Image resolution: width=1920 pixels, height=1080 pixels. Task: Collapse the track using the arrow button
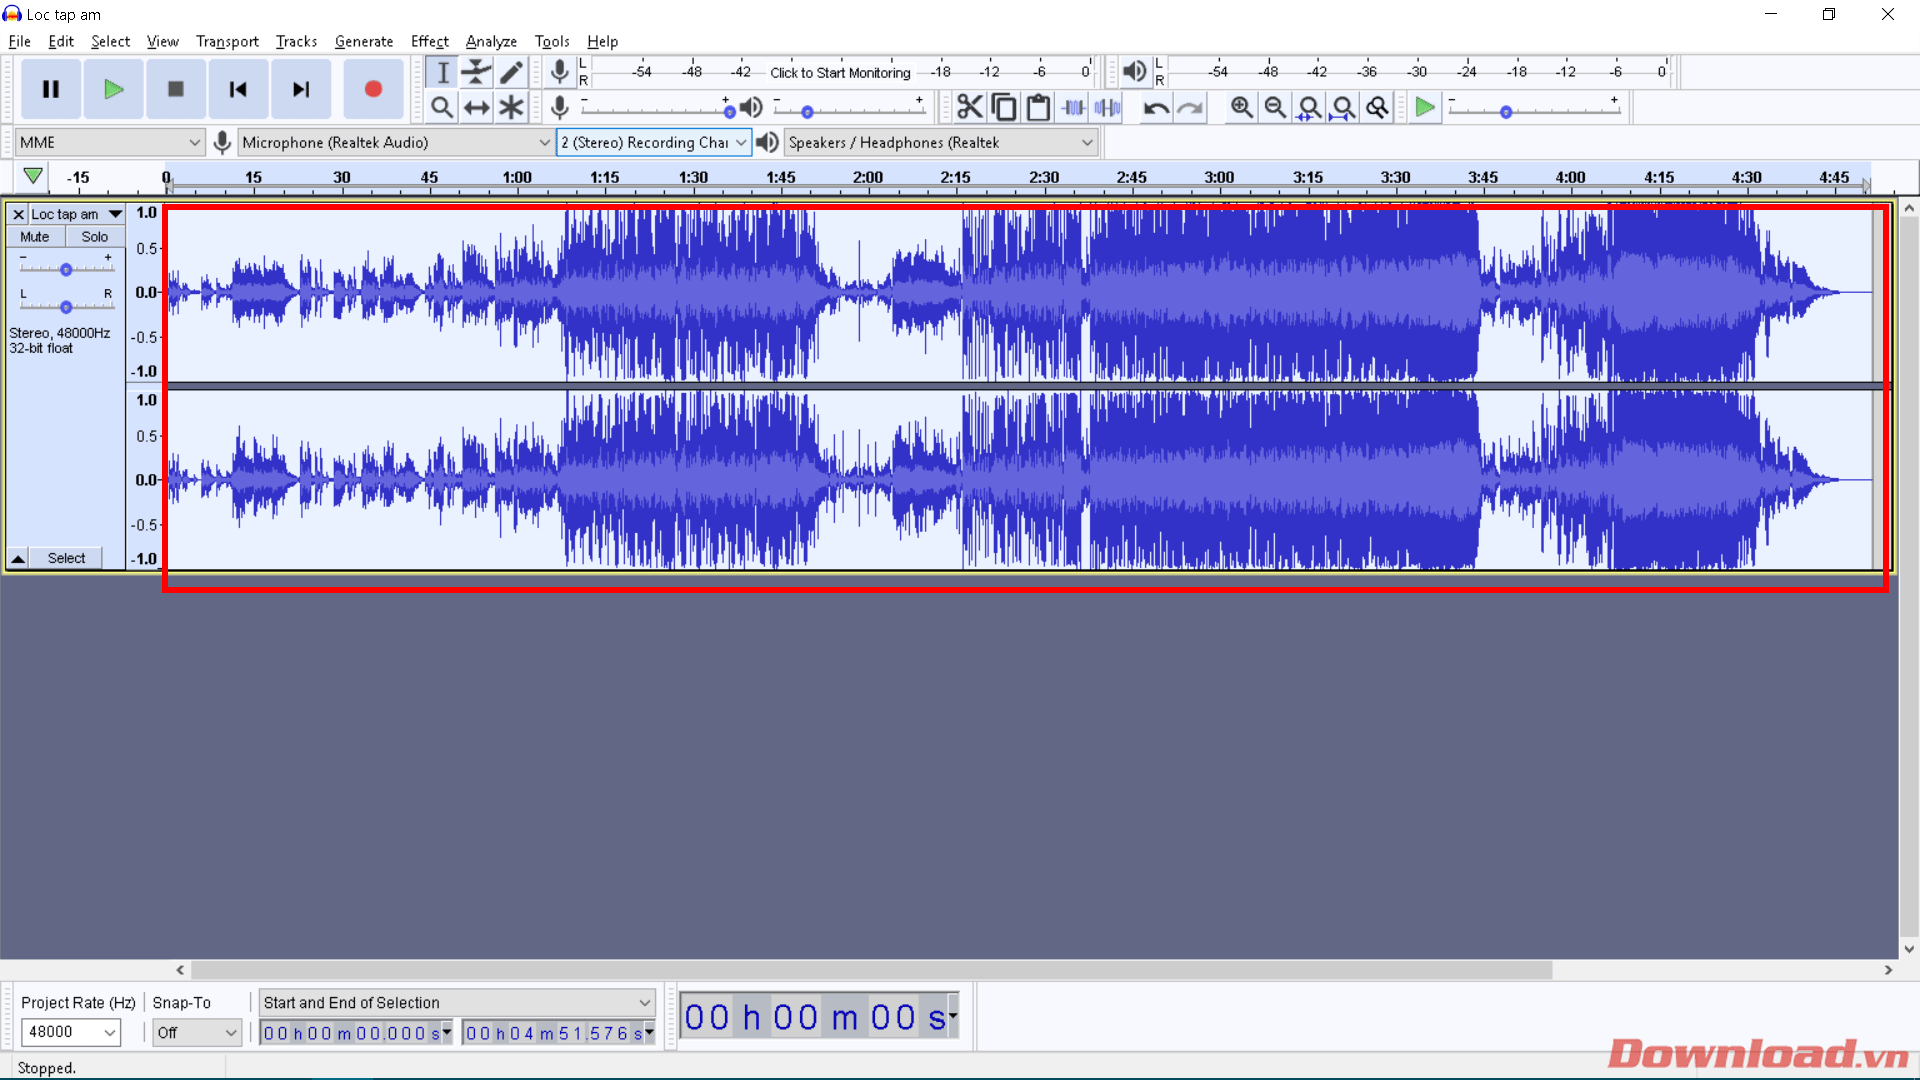[18, 558]
